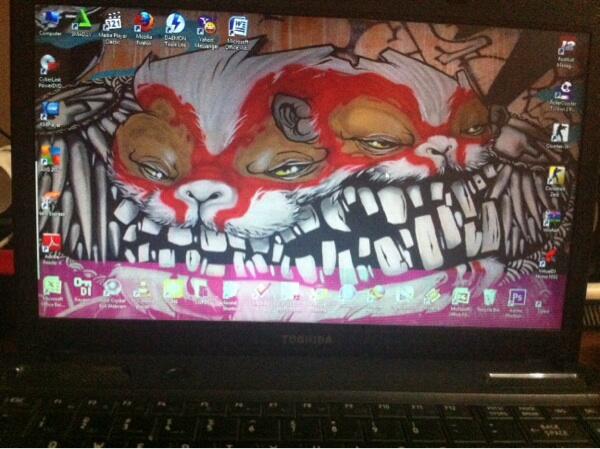The width and height of the screenshot is (600, 449).
Task: Open Media Player Classic shortcut
Action: point(112,28)
